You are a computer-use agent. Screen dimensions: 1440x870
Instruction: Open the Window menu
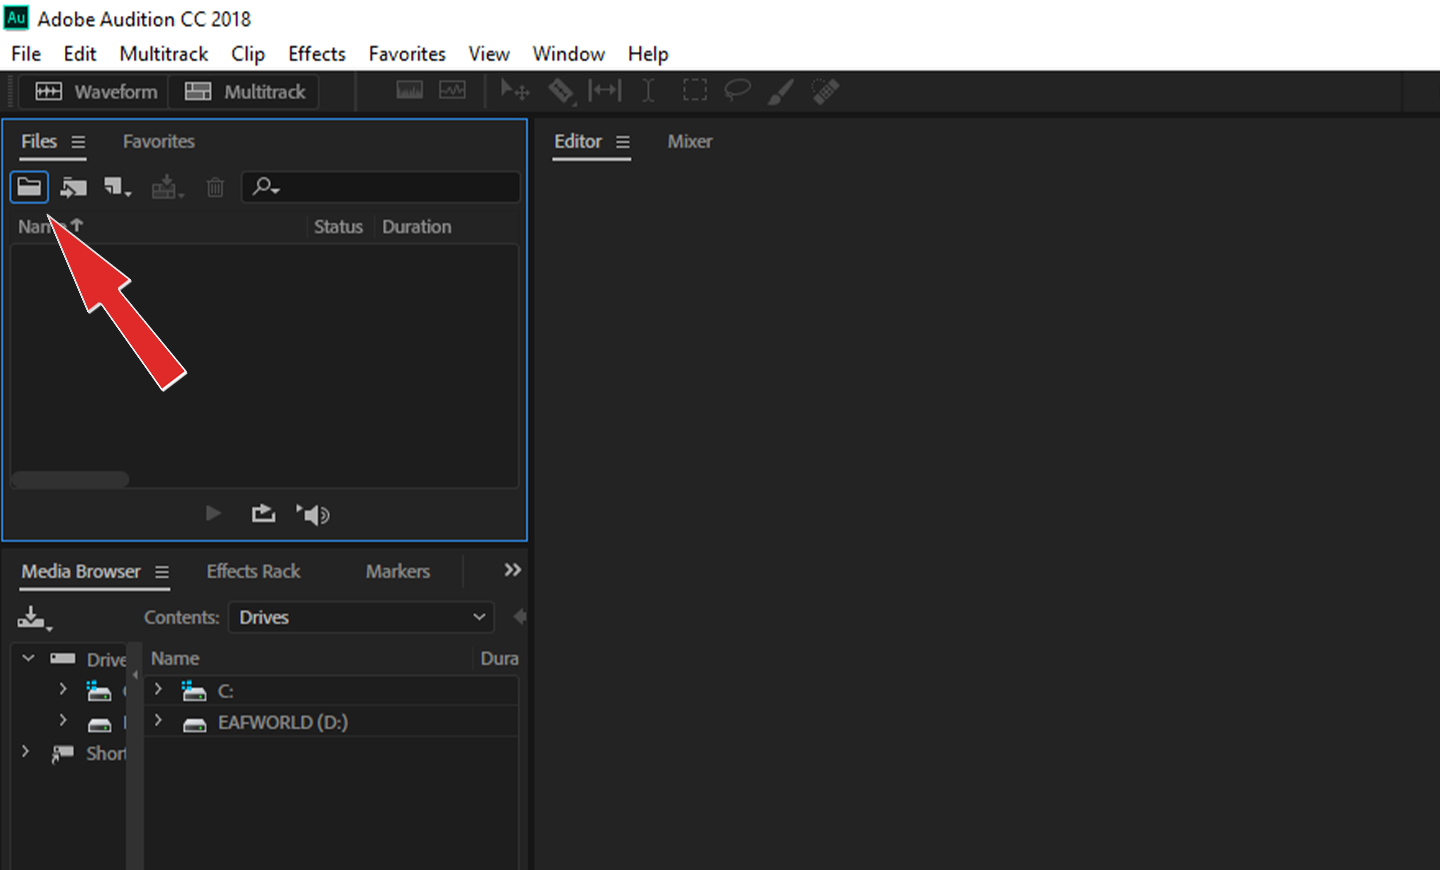569,54
